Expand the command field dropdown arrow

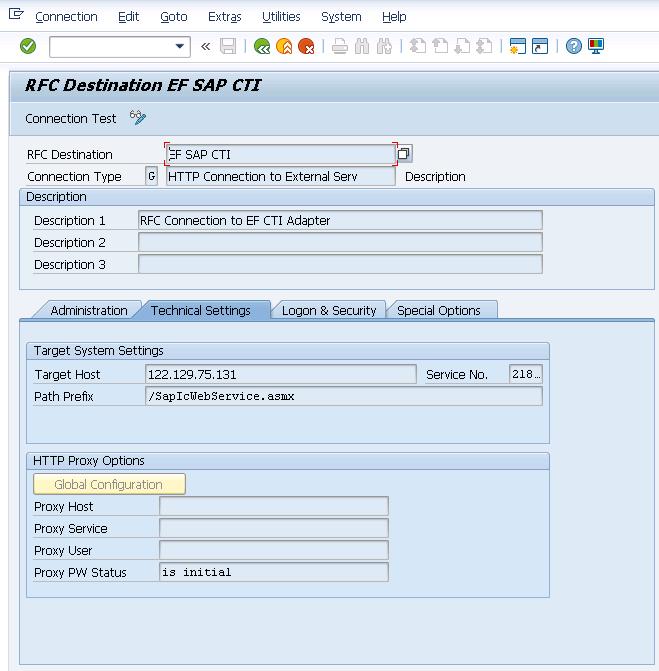pos(180,46)
